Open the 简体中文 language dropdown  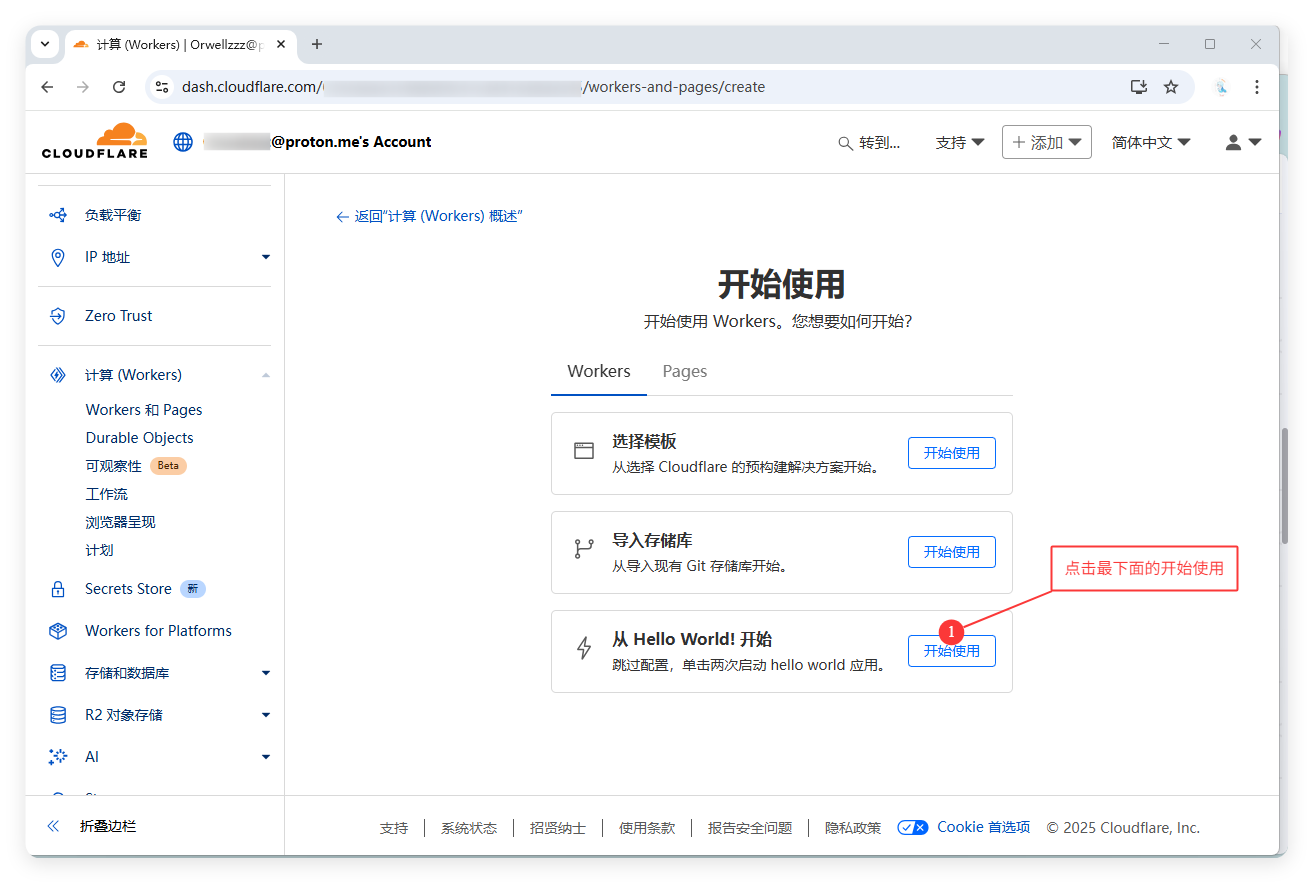(x=1150, y=142)
